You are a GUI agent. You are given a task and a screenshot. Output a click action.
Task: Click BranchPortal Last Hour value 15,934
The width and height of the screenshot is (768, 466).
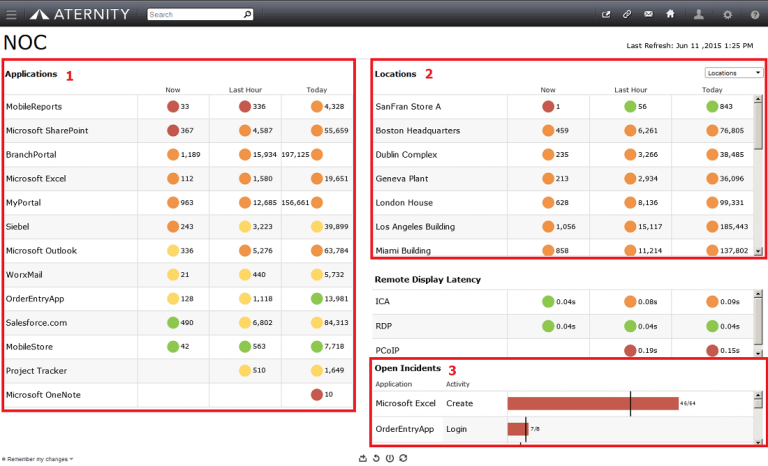tap(264, 154)
